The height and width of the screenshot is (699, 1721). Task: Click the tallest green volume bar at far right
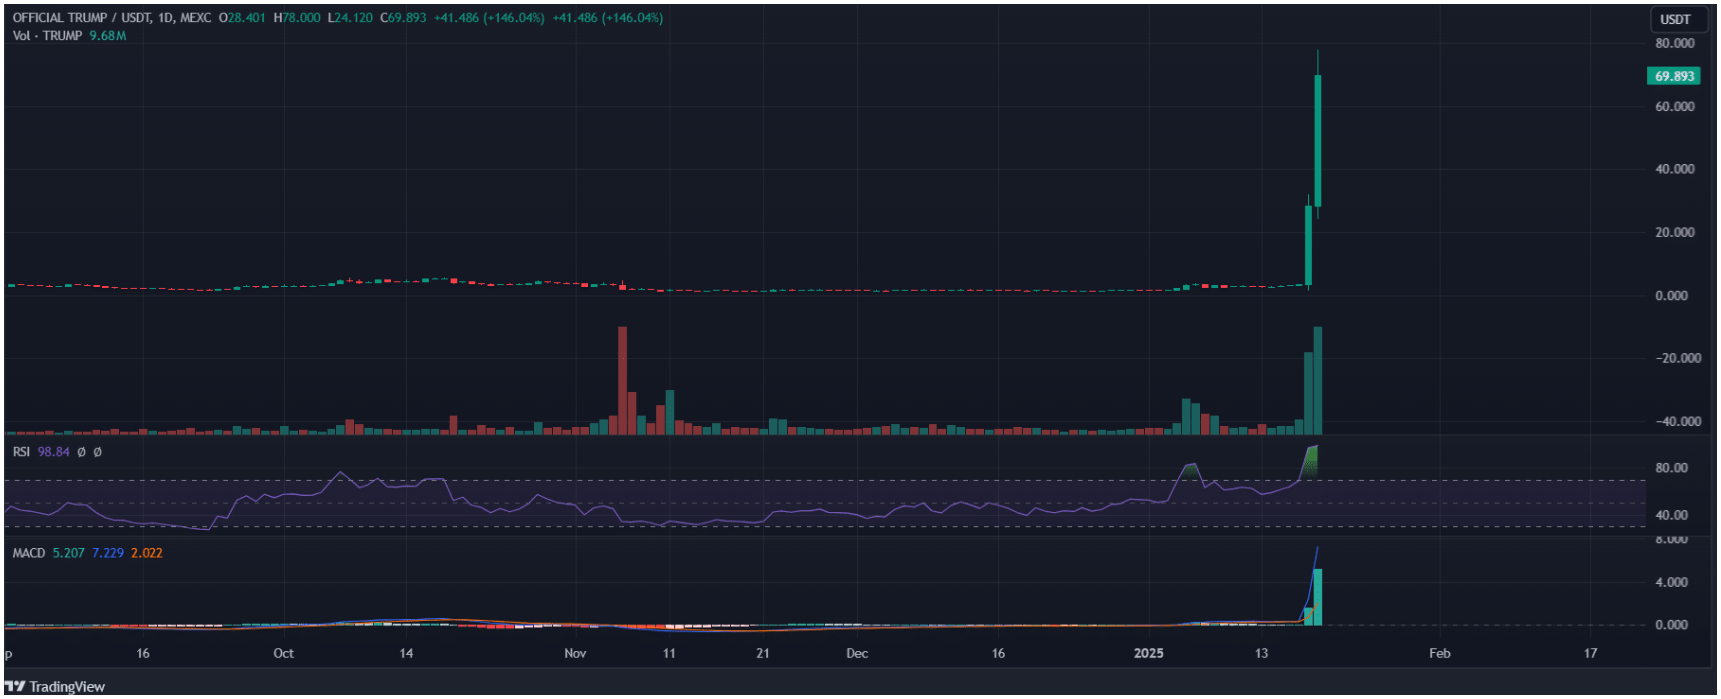click(1318, 380)
